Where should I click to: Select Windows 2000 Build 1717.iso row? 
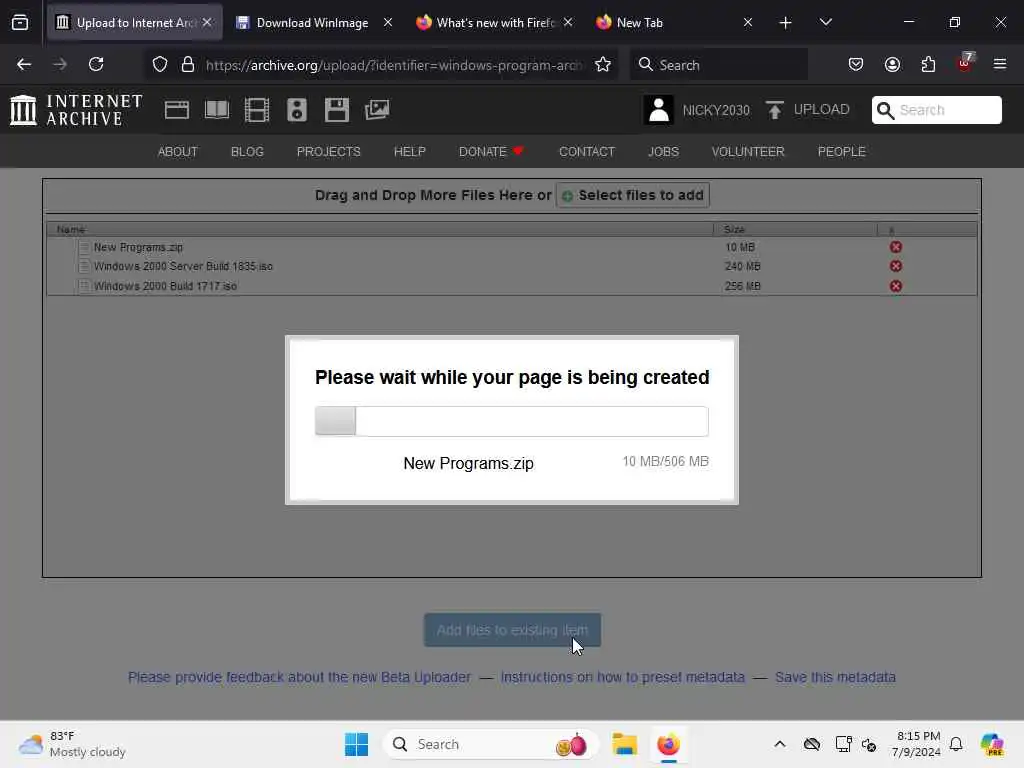[x=511, y=286]
